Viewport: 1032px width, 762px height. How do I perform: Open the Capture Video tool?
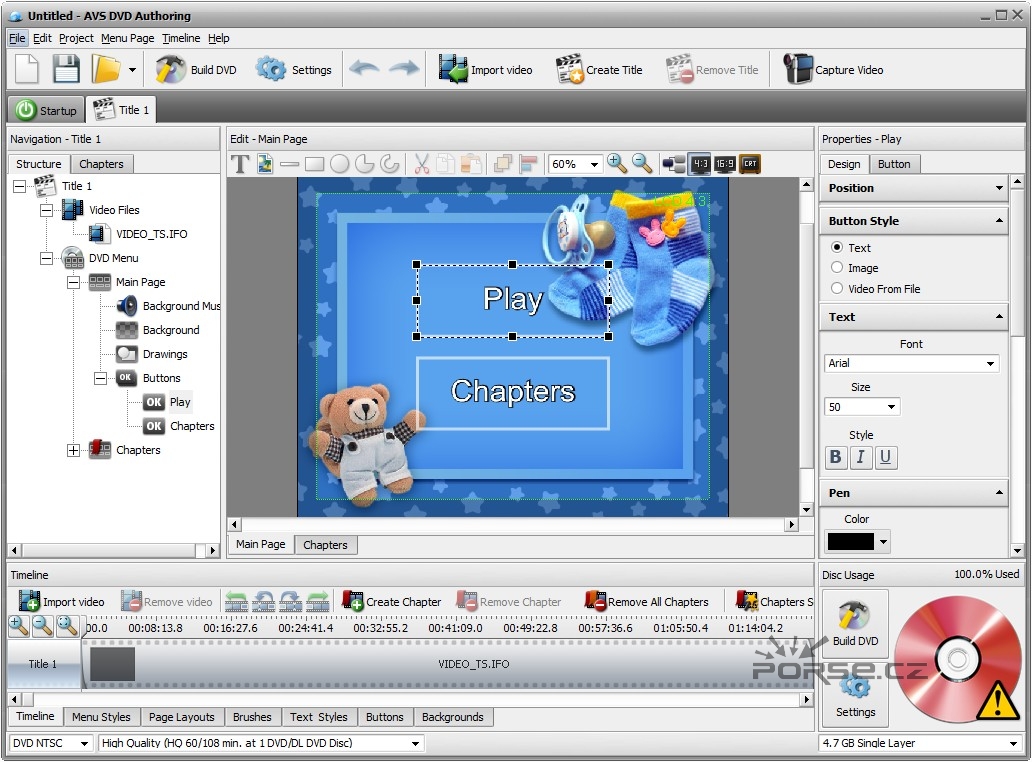pyautogui.click(x=833, y=69)
